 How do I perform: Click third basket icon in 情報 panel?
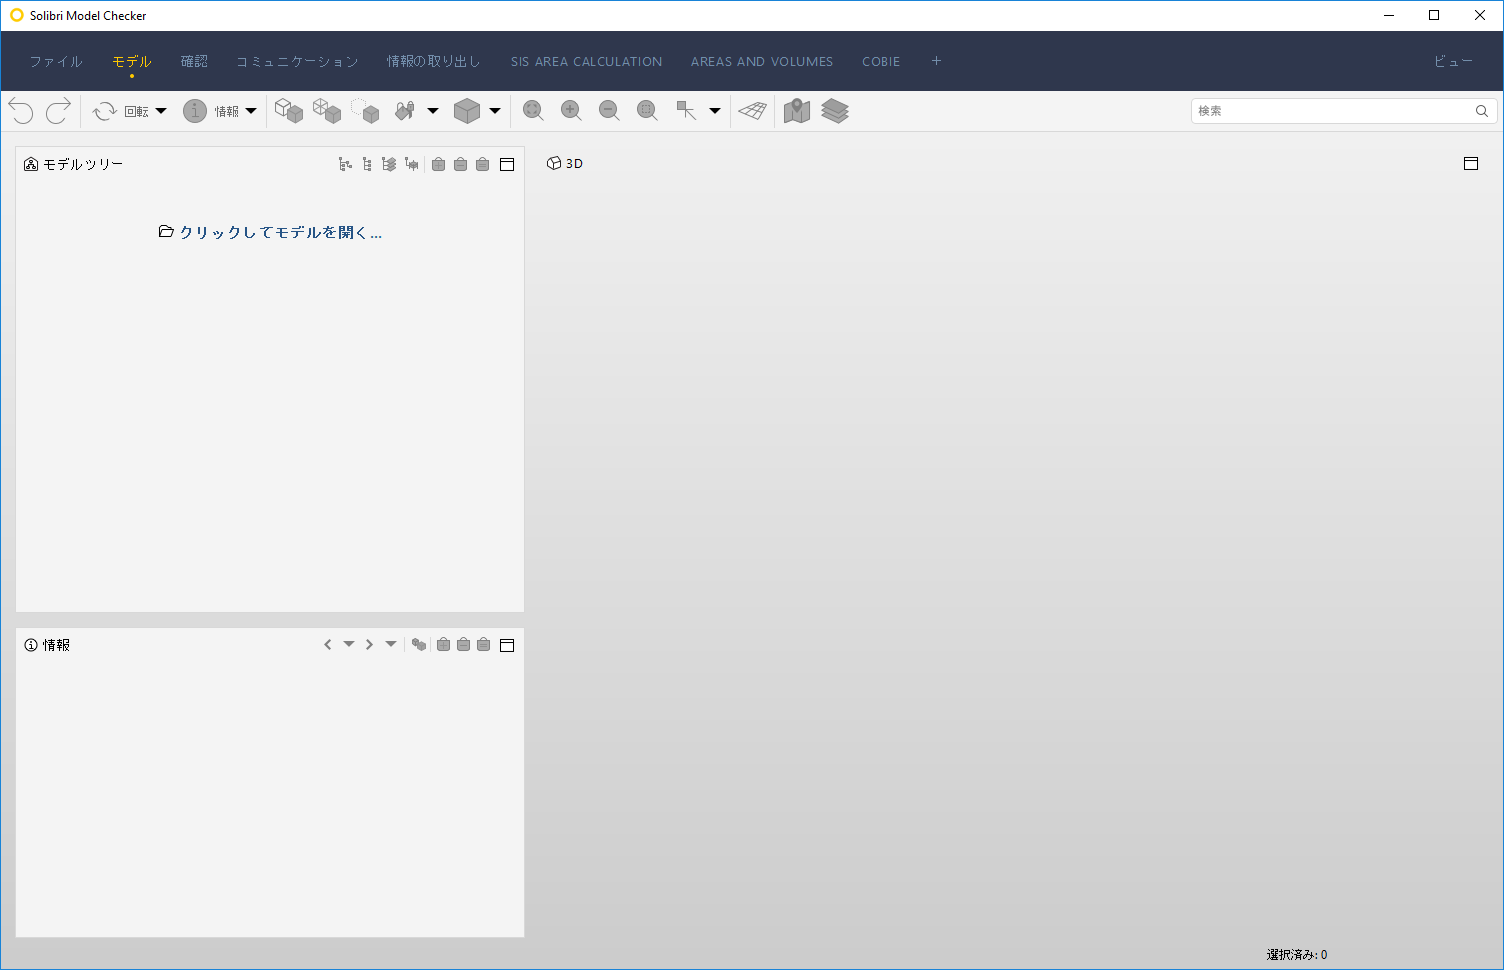click(483, 645)
